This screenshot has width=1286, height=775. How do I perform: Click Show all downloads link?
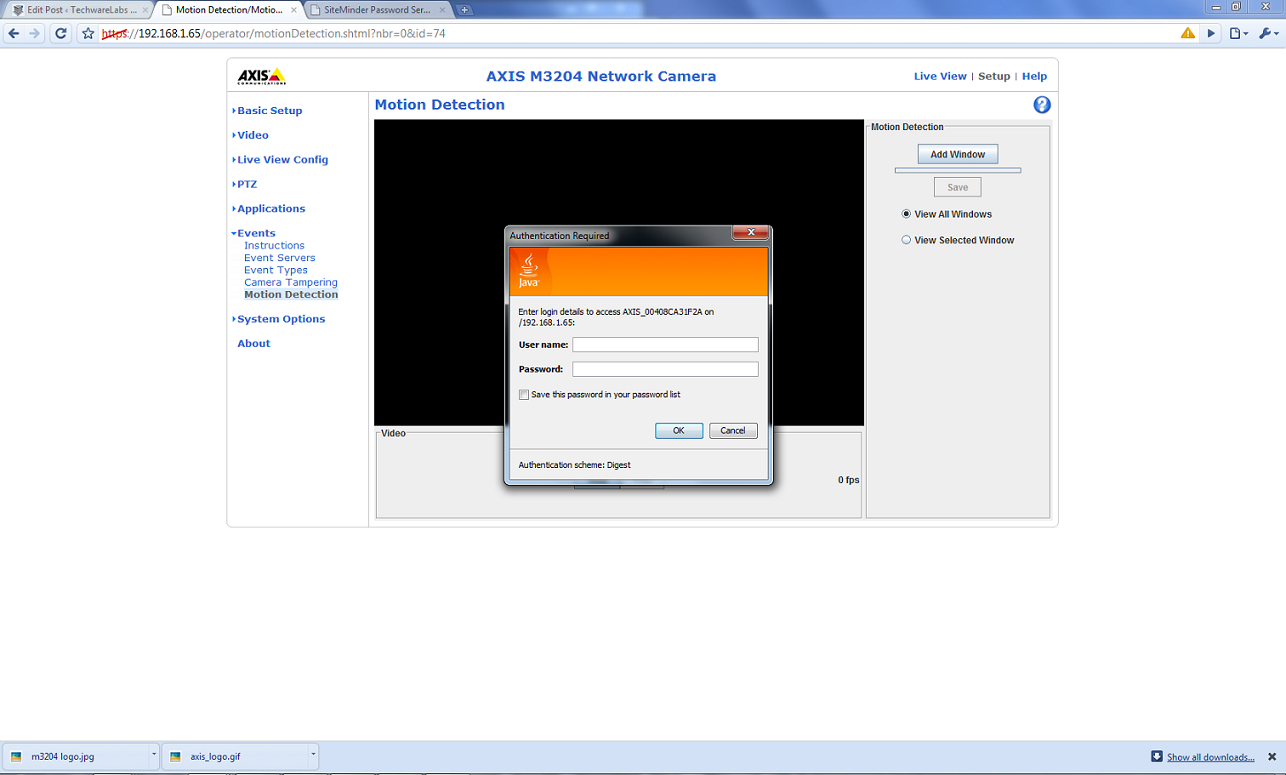1210,757
